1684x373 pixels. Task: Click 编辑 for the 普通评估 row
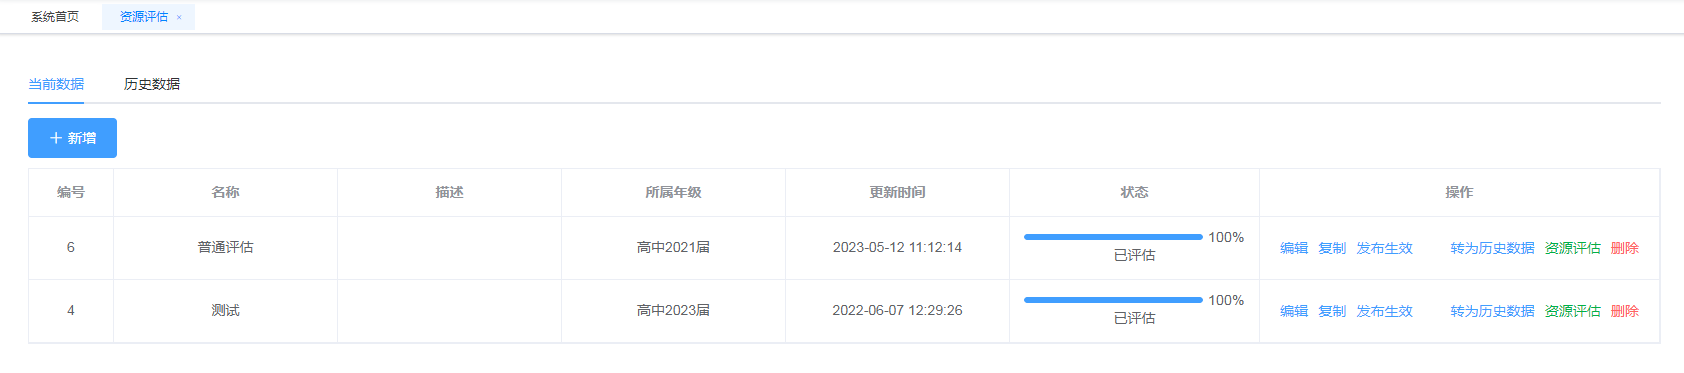pos(1294,248)
